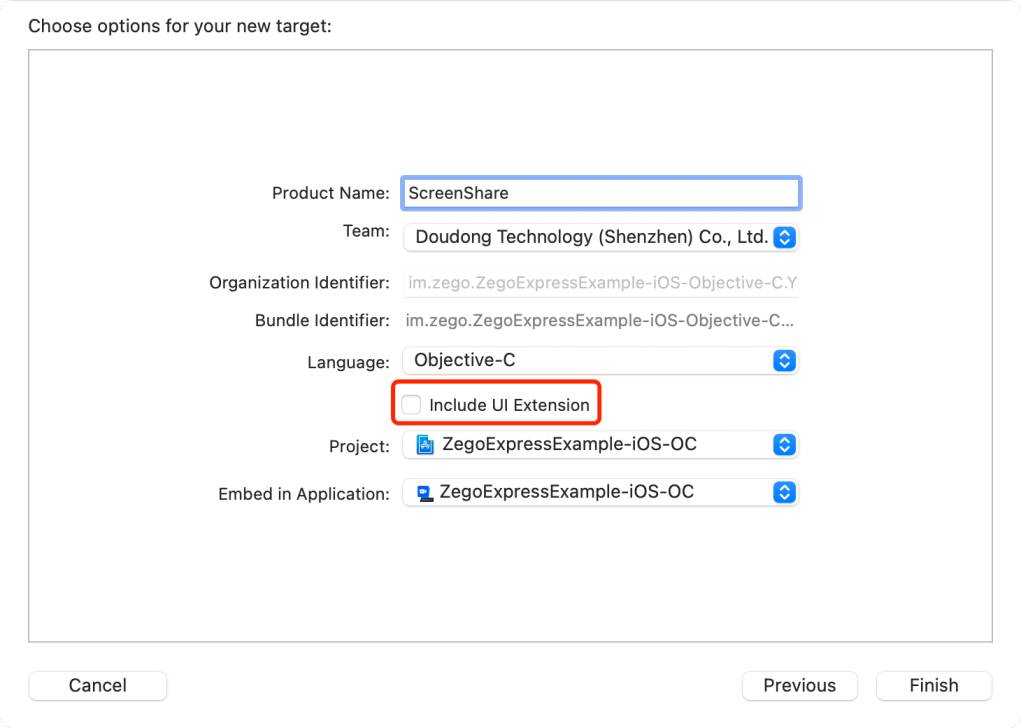Click the chevron icon on the Project dropdown
This screenshot has height=728, width=1021.
(786, 444)
